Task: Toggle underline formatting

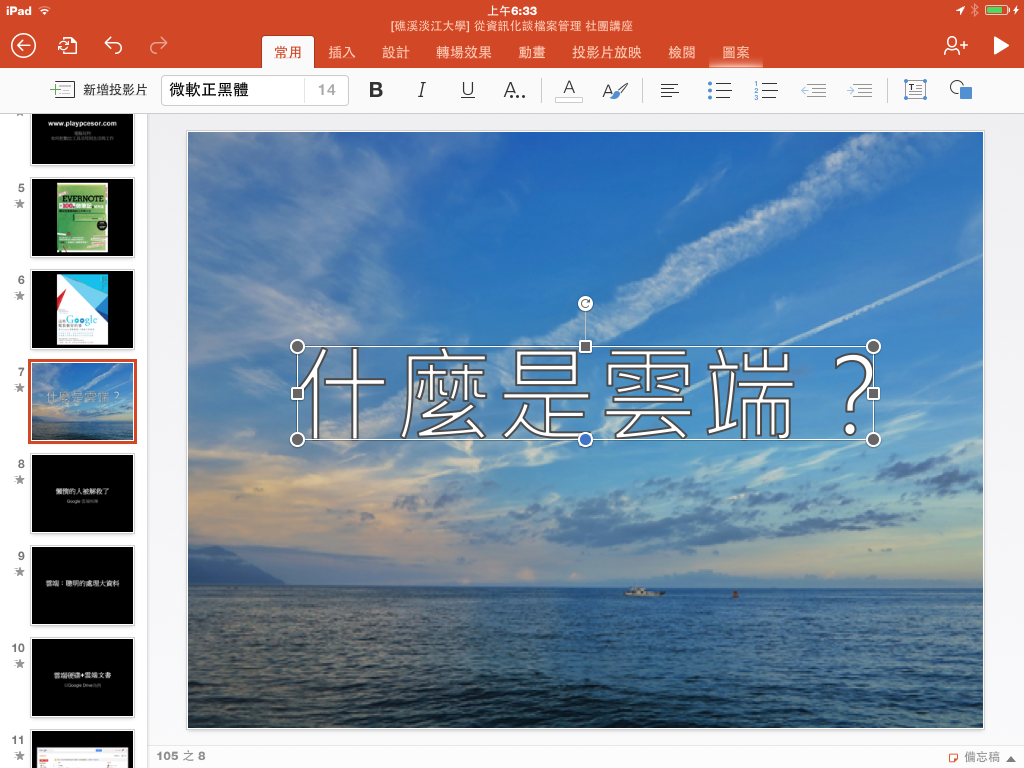Action: click(x=468, y=90)
